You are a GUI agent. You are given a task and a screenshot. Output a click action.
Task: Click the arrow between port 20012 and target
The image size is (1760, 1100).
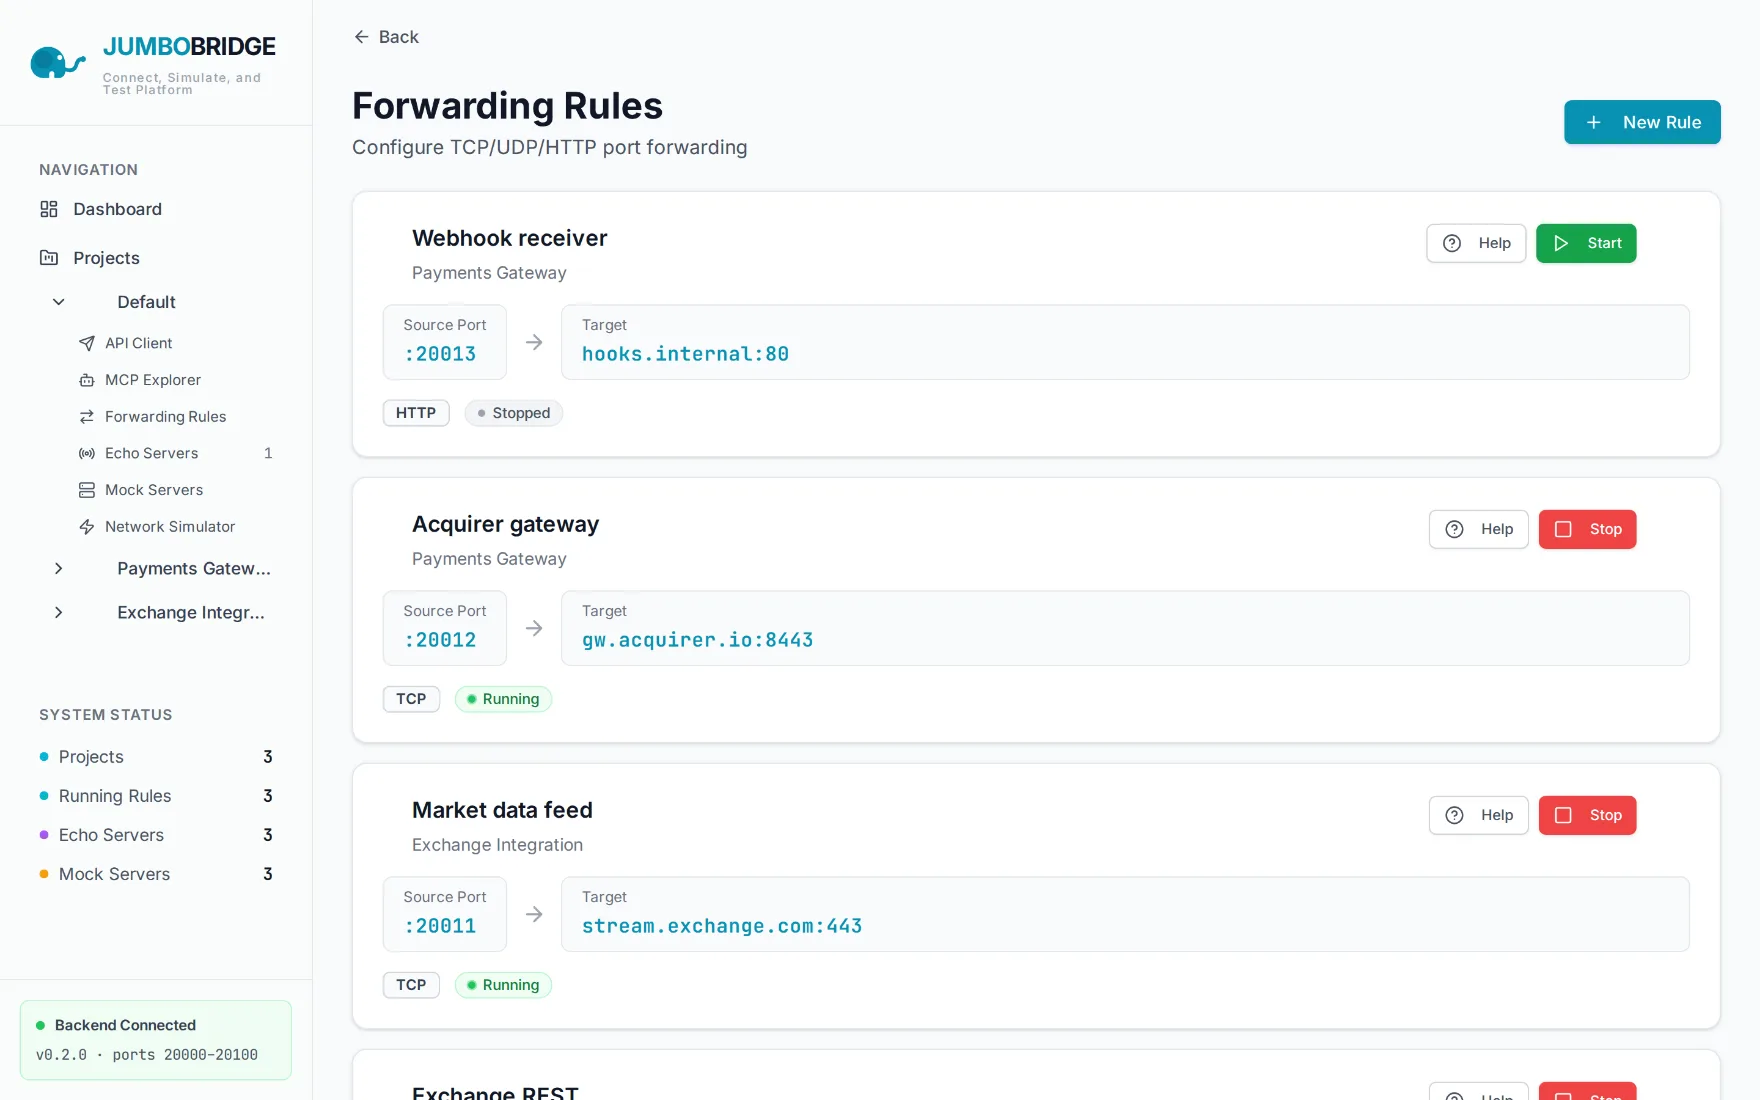pos(534,628)
